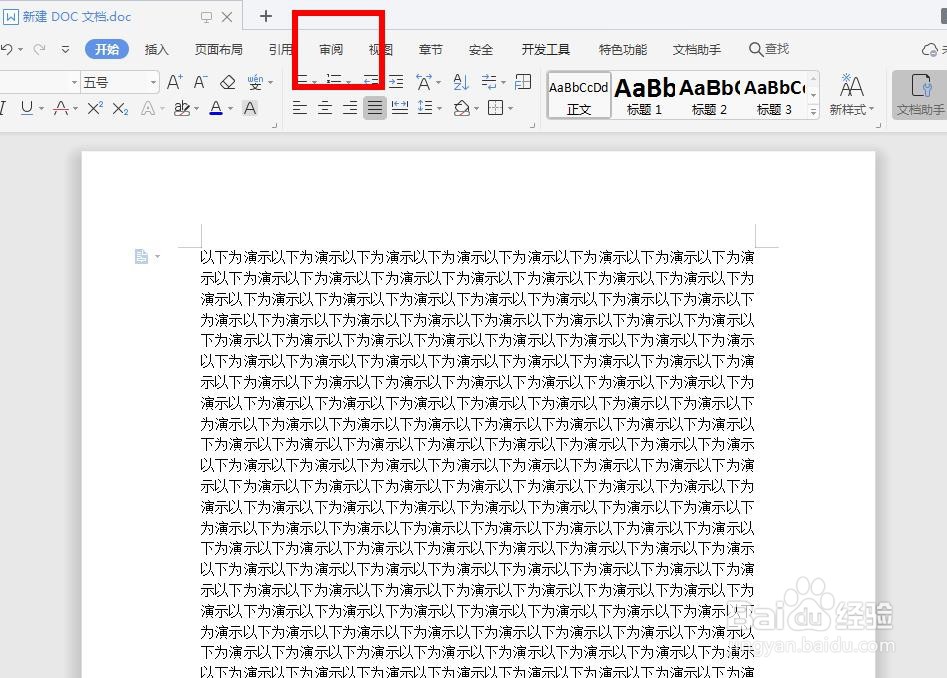The height and width of the screenshot is (678, 947).
Task: Select the subscript X₂ icon
Action: (x=120, y=109)
